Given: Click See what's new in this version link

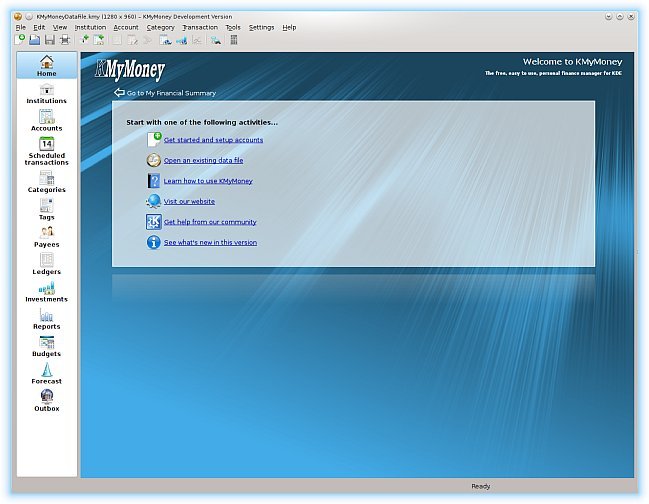Looking at the screenshot, I should 210,242.
